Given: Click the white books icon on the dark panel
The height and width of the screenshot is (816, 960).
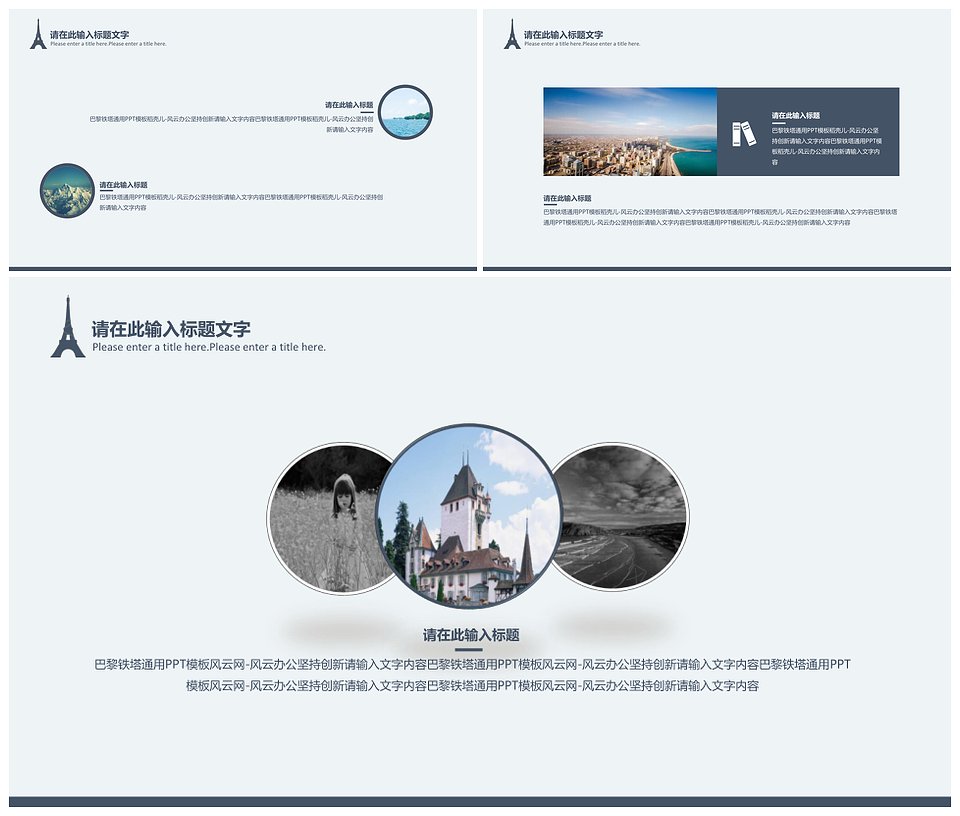Looking at the screenshot, I should coord(744,133).
